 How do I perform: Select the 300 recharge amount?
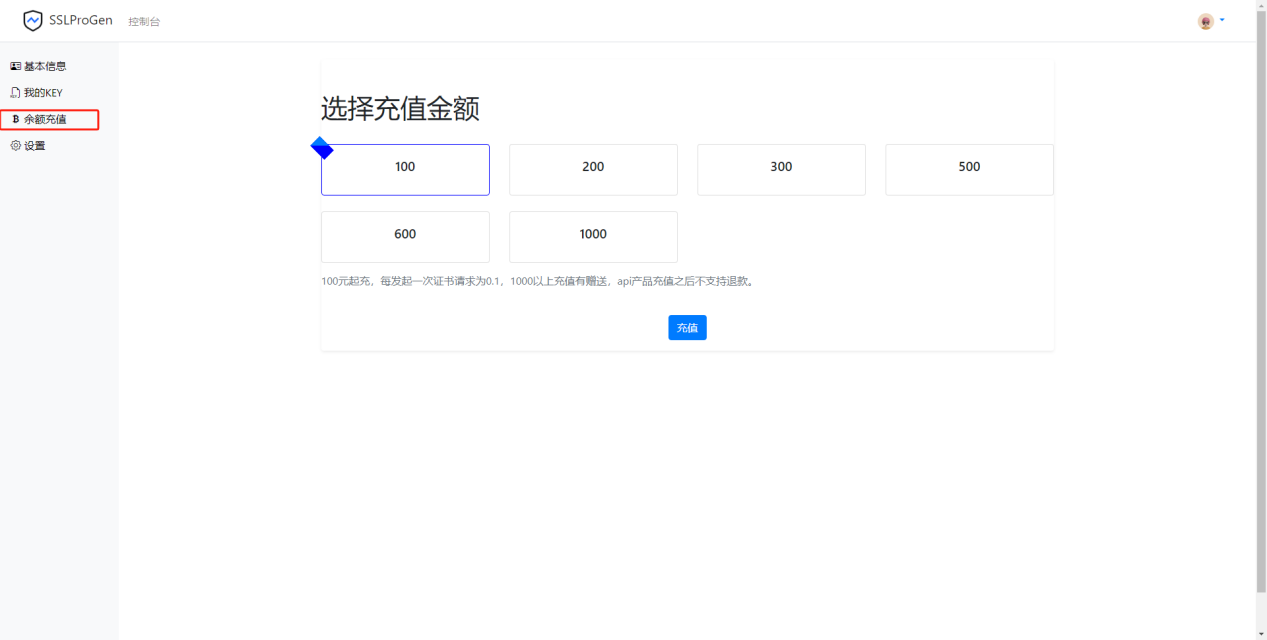click(x=781, y=169)
